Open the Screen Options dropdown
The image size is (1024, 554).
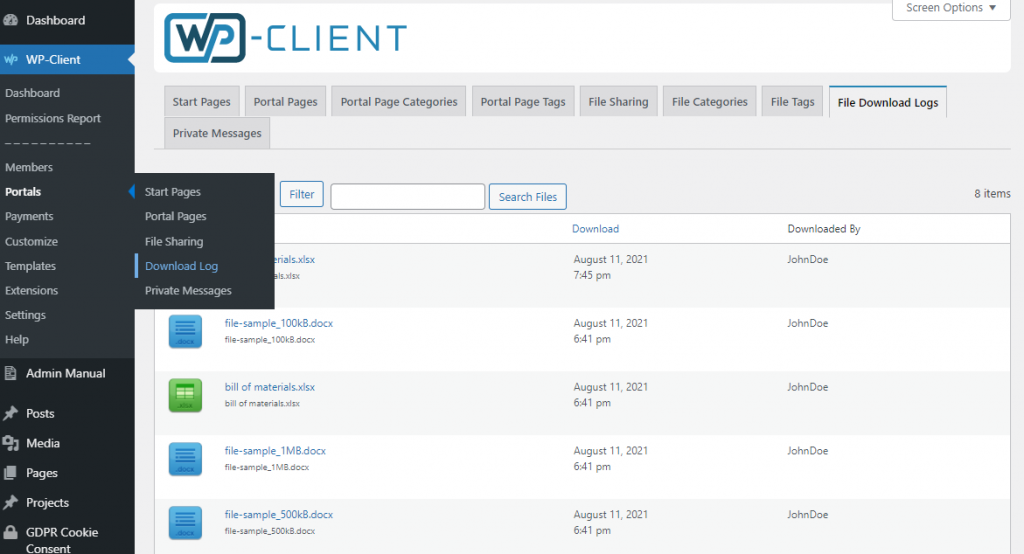click(x=951, y=8)
